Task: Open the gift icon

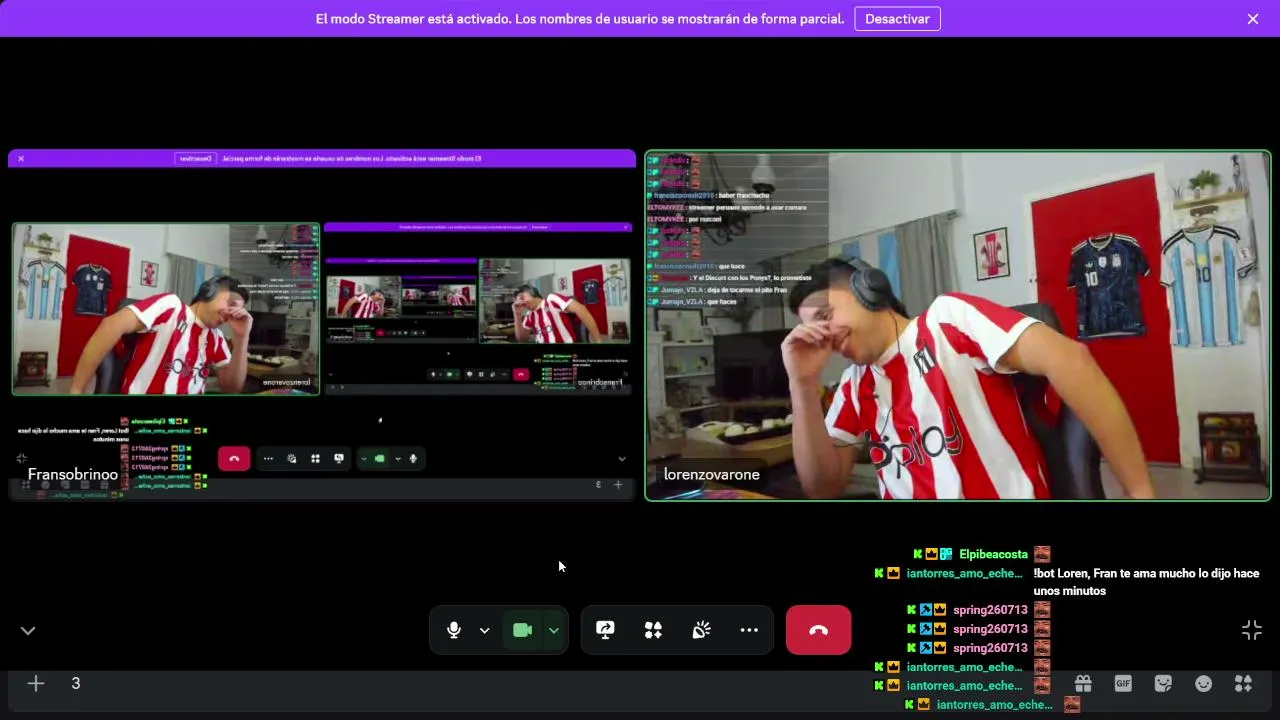Action: pos(1083,684)
